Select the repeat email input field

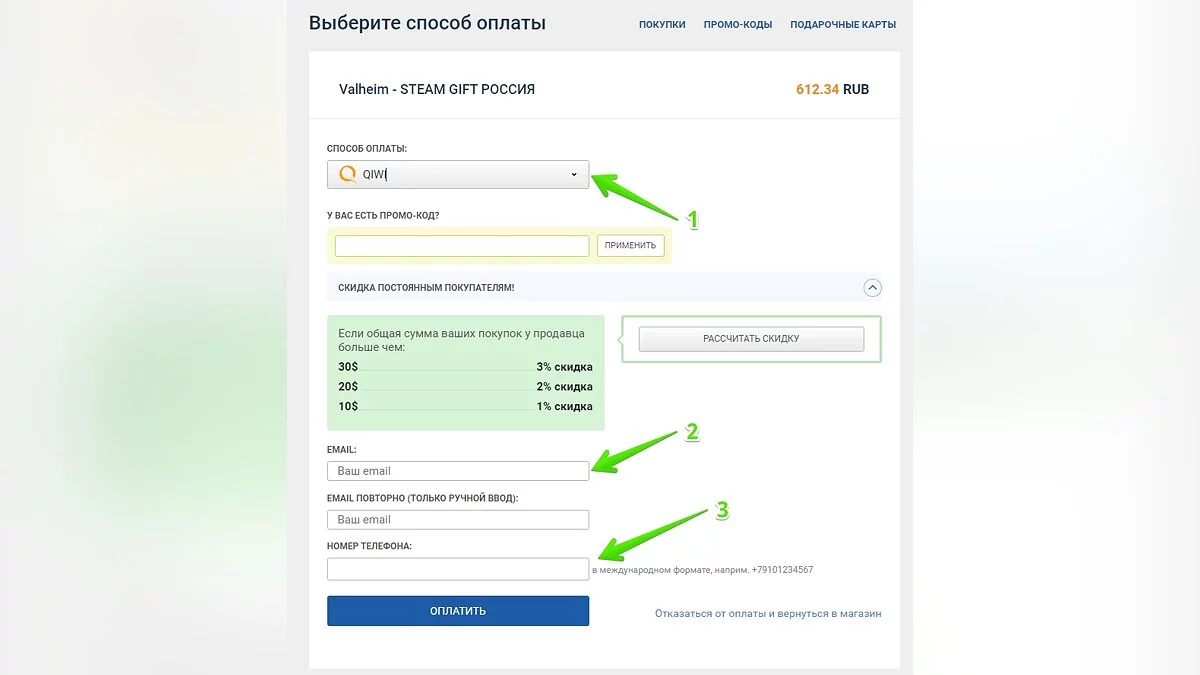click(458, 520)
